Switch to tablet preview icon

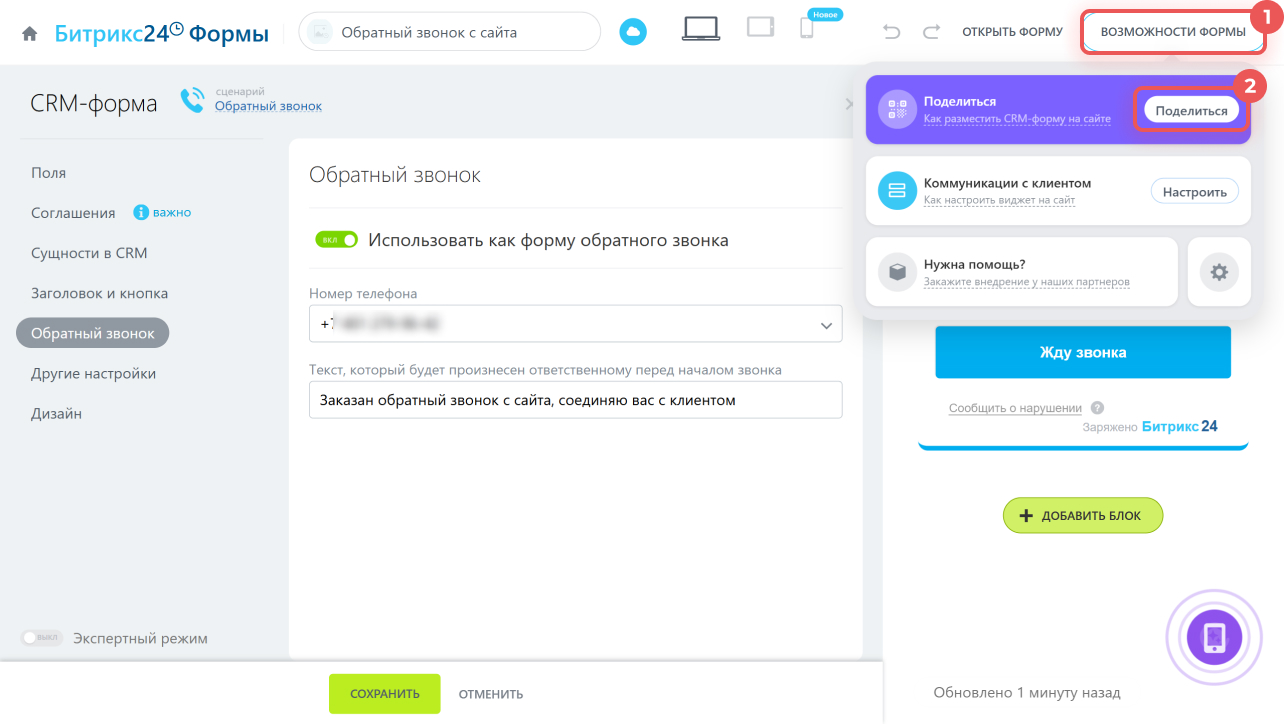761,28
